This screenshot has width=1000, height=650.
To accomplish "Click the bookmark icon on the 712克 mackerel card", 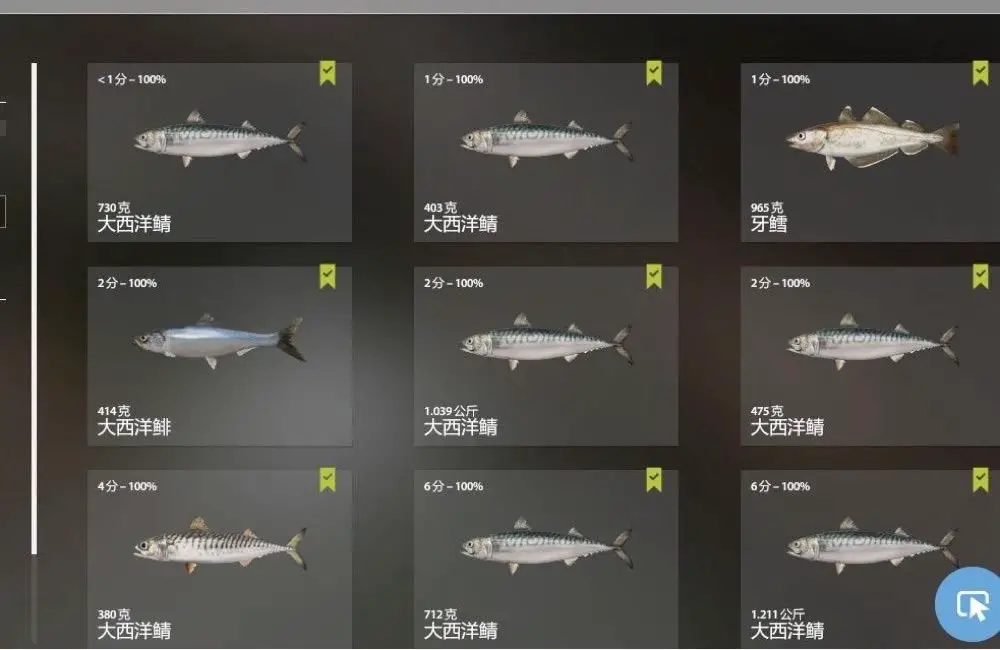I will (x=654, y=480).
